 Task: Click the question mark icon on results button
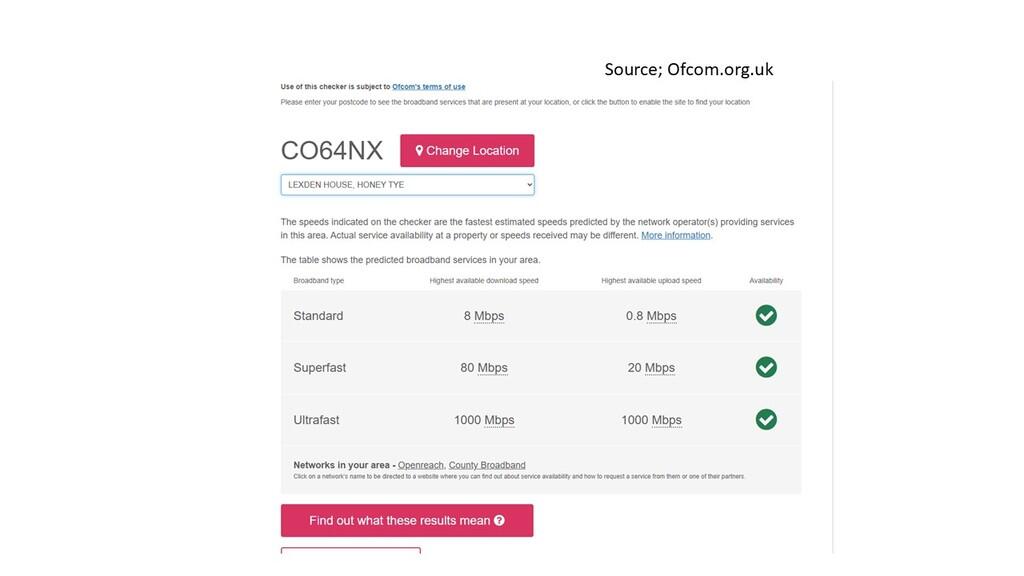[499, 521]
